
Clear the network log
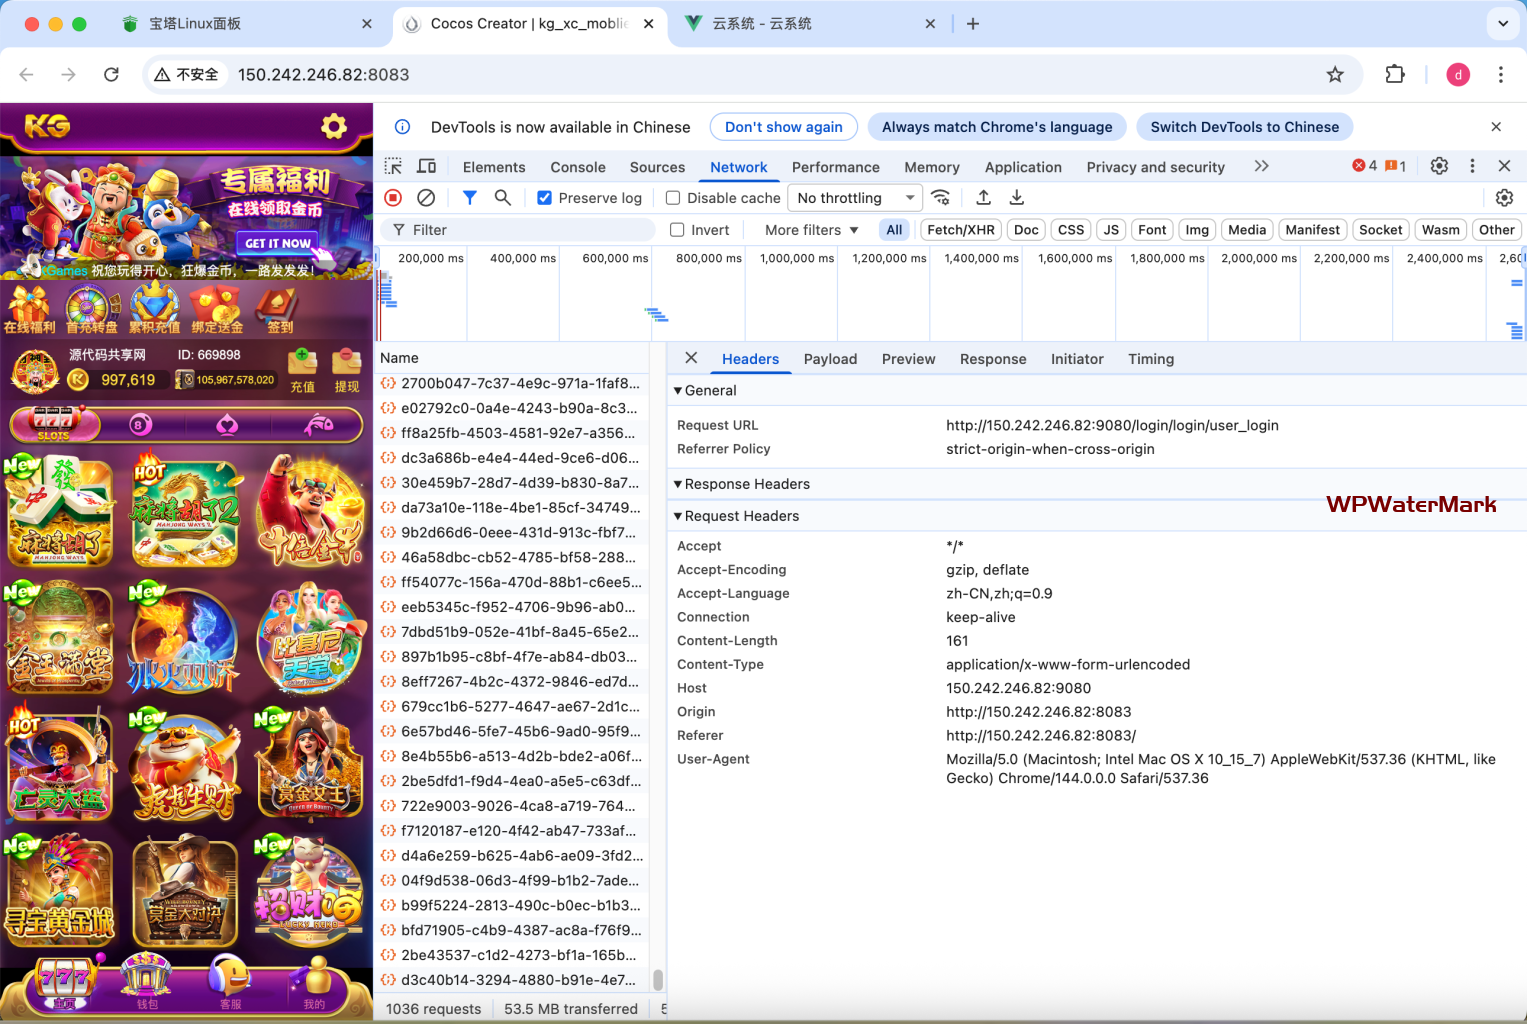pos(426,198)
